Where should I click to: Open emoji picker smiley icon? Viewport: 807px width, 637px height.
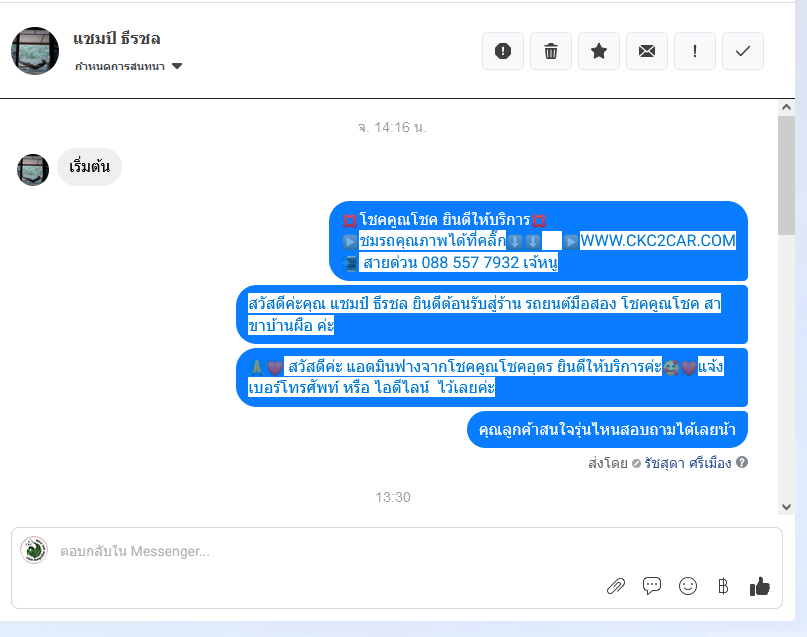[688, 586]
